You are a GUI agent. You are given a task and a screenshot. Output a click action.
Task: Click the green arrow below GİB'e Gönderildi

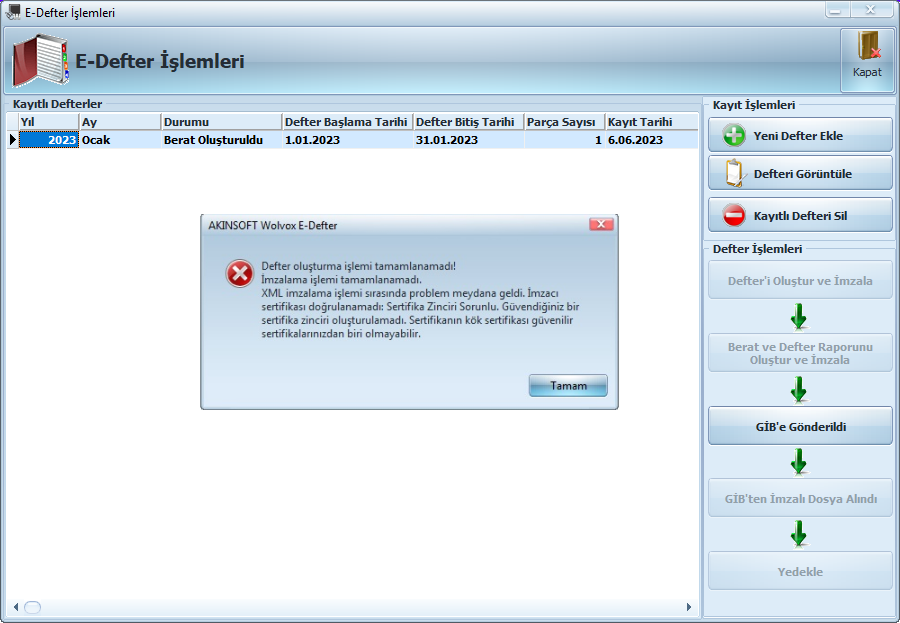pyautogui.click(x=798, y=462)
